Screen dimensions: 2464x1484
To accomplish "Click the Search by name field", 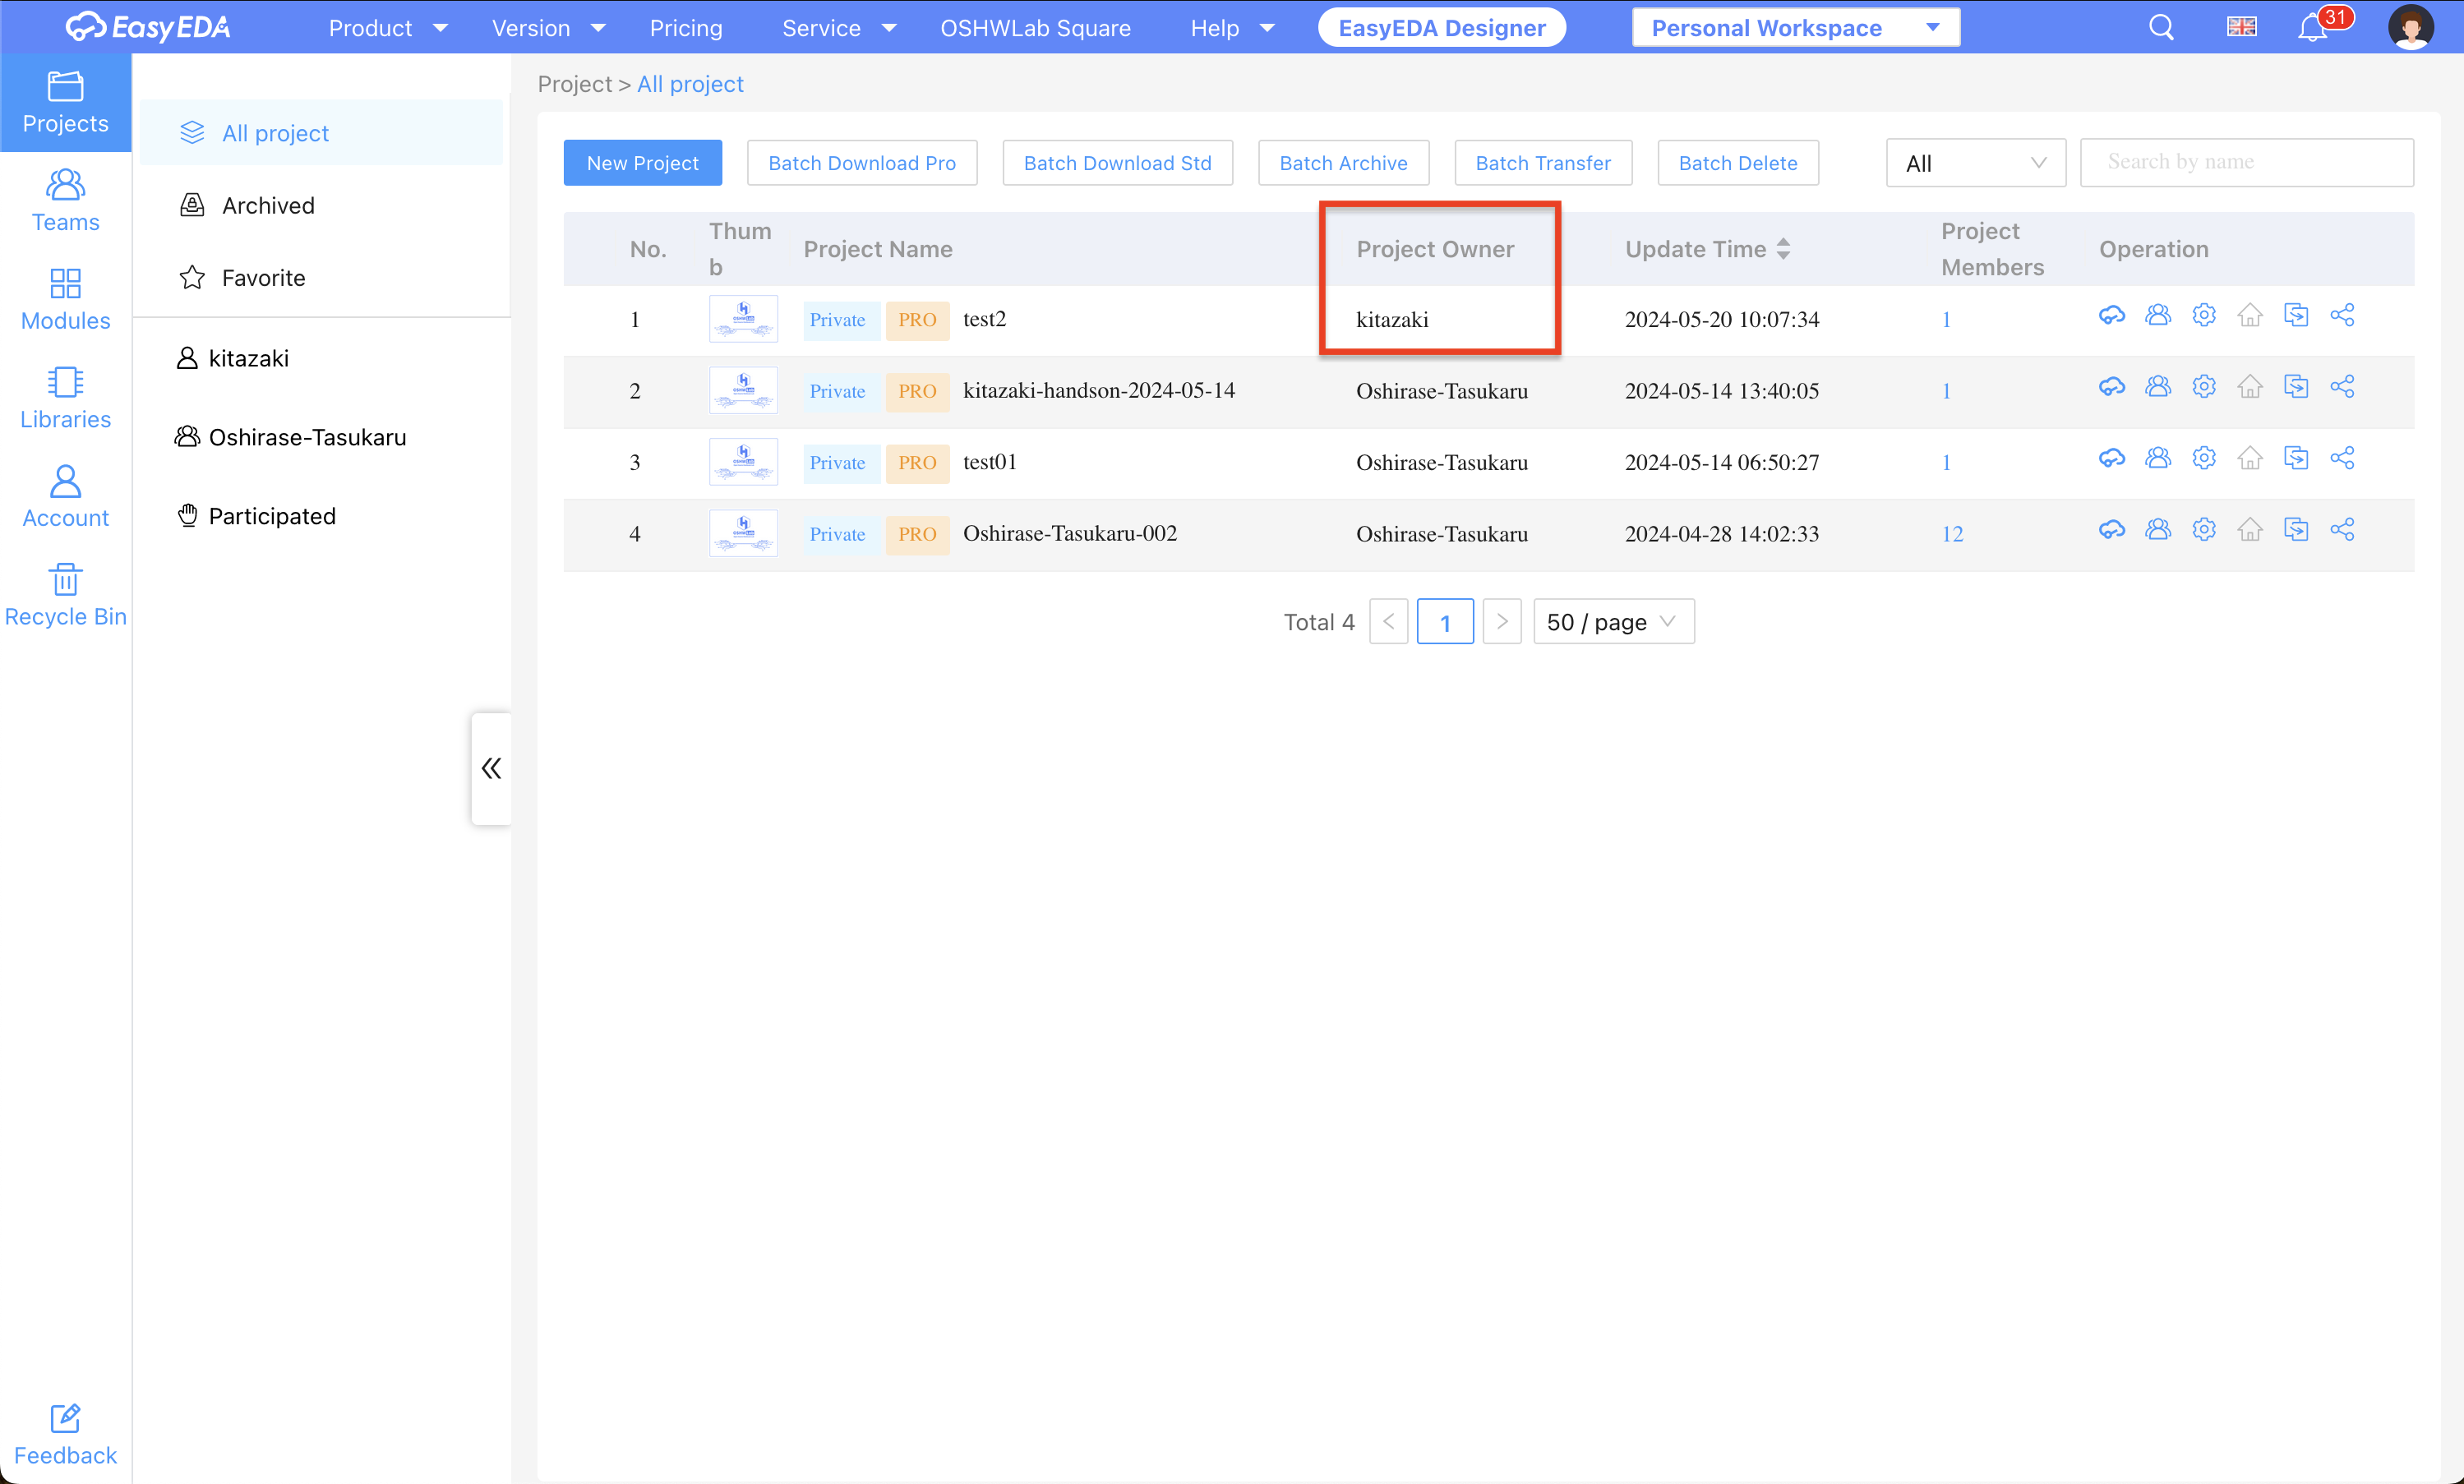I will 2246,163.
